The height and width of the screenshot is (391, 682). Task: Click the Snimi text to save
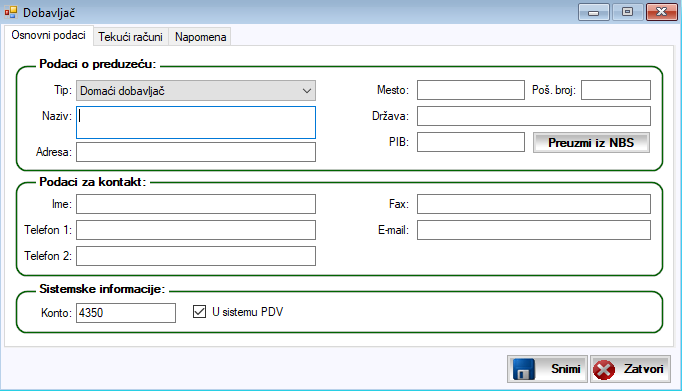click(565, 369)
